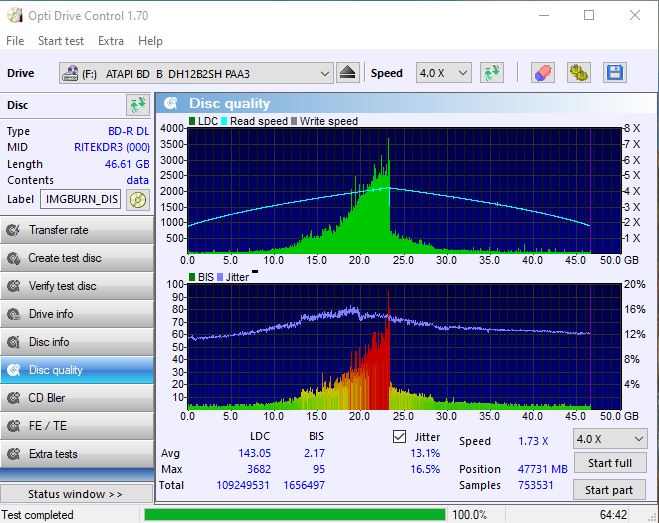Click the disc label icon beside IMGBURN_DIS

(138, 199)
